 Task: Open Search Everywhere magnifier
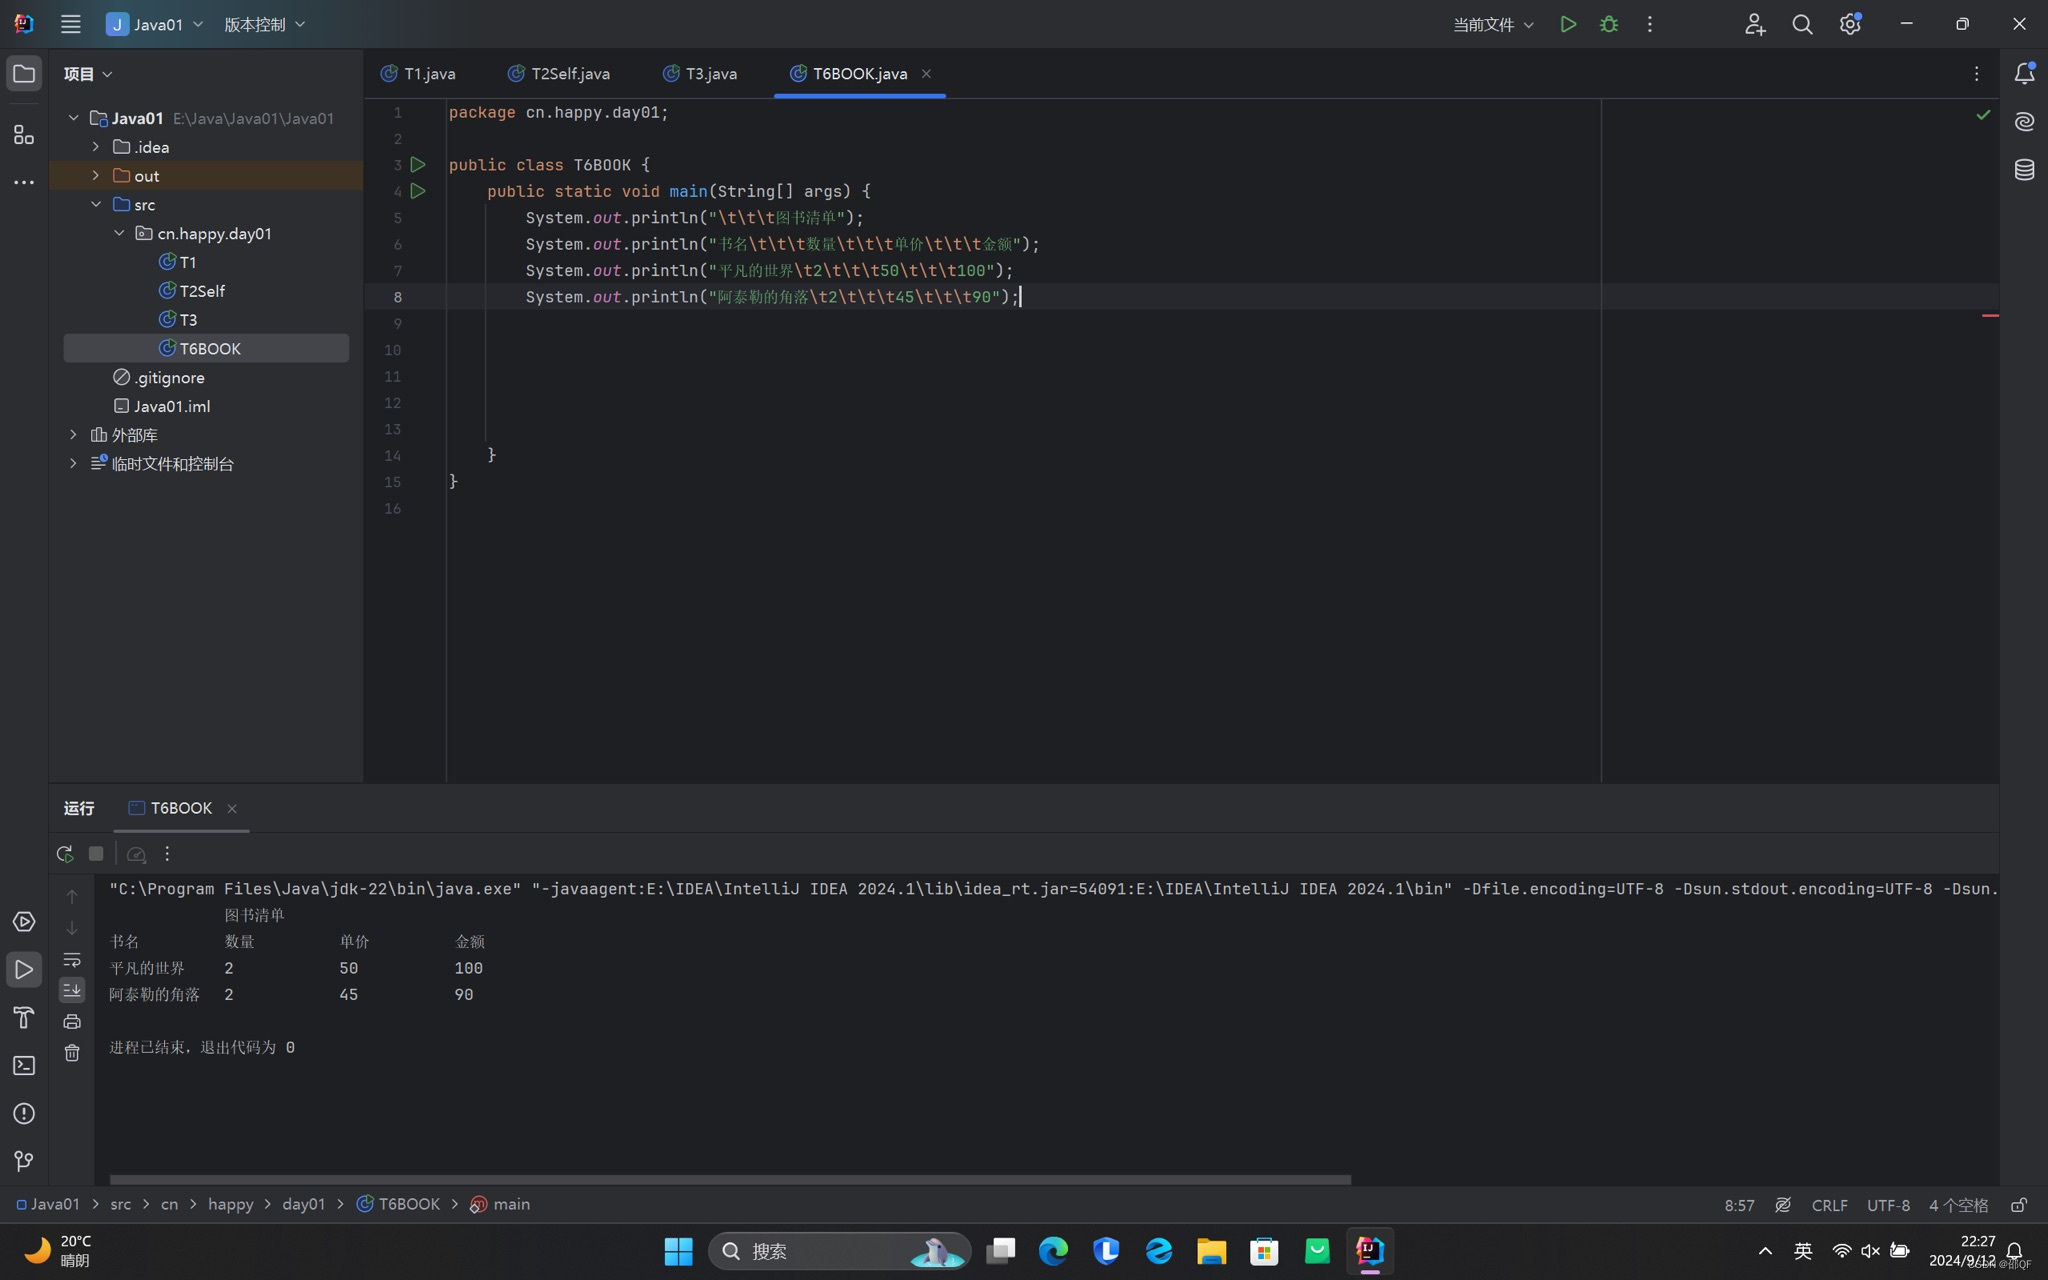click(1802, 24)
